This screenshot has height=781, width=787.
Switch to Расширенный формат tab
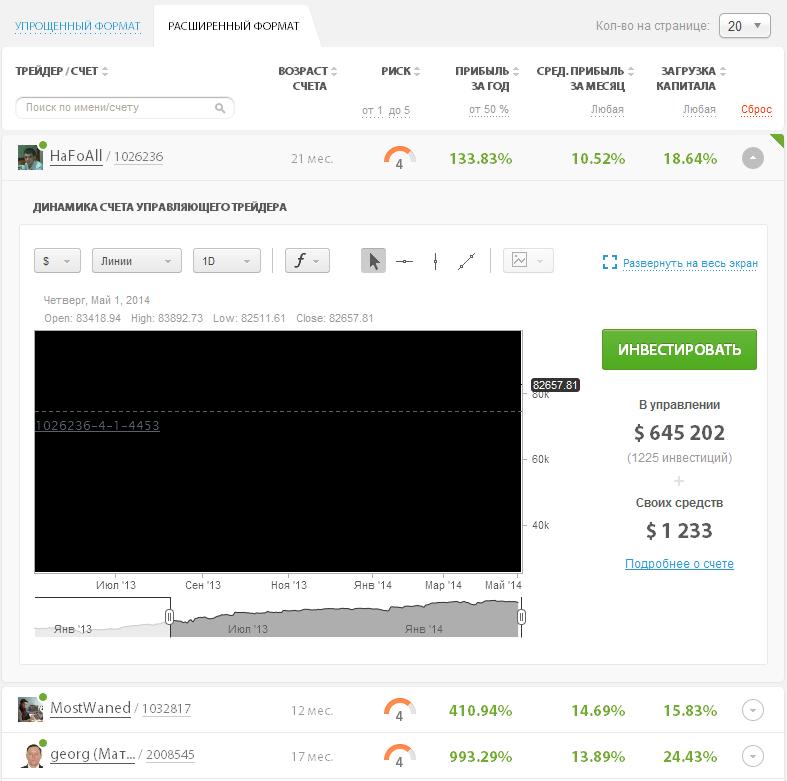(233, 26)
